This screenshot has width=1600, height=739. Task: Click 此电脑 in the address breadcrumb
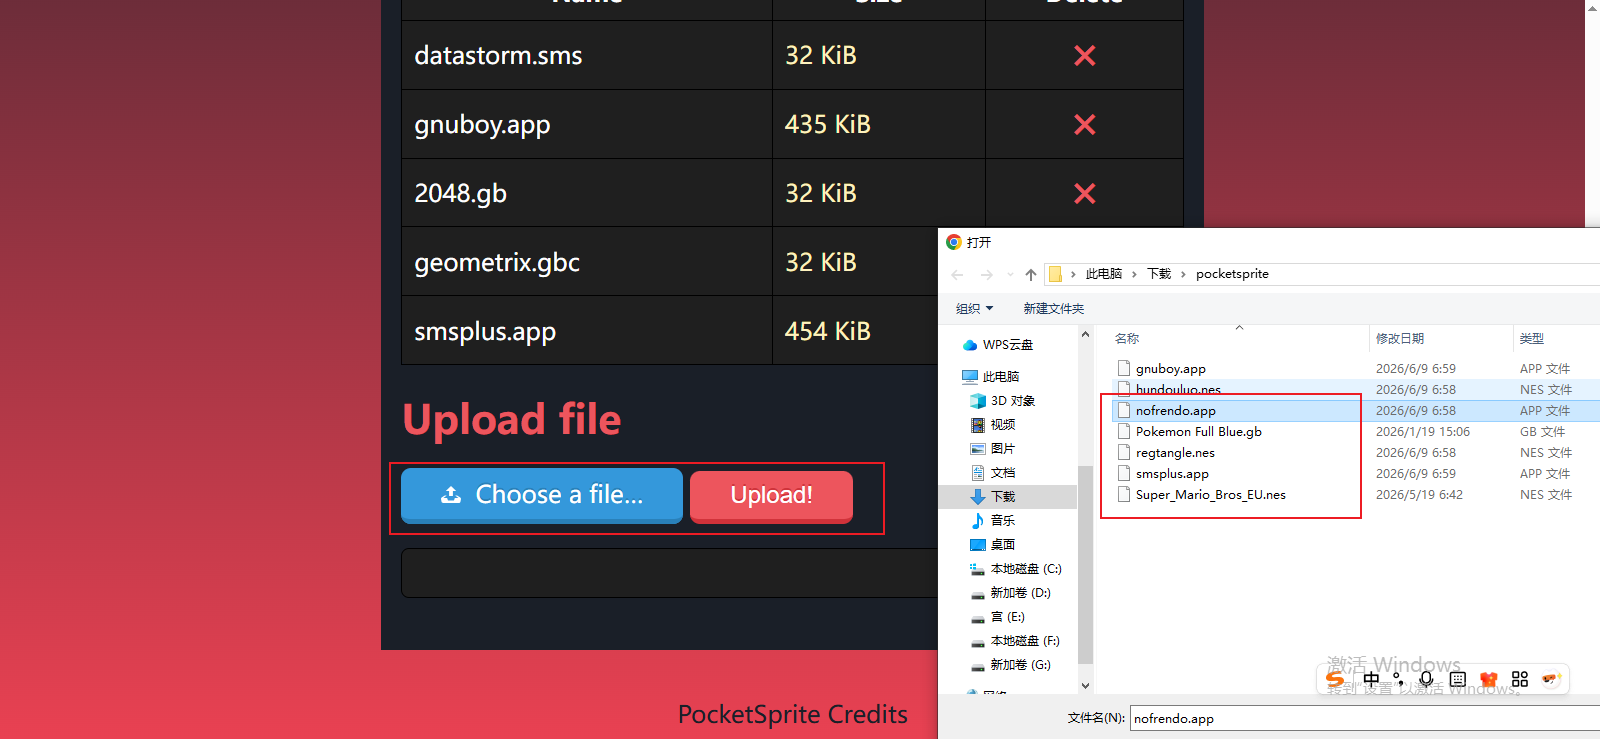[x=1104, y=274]
